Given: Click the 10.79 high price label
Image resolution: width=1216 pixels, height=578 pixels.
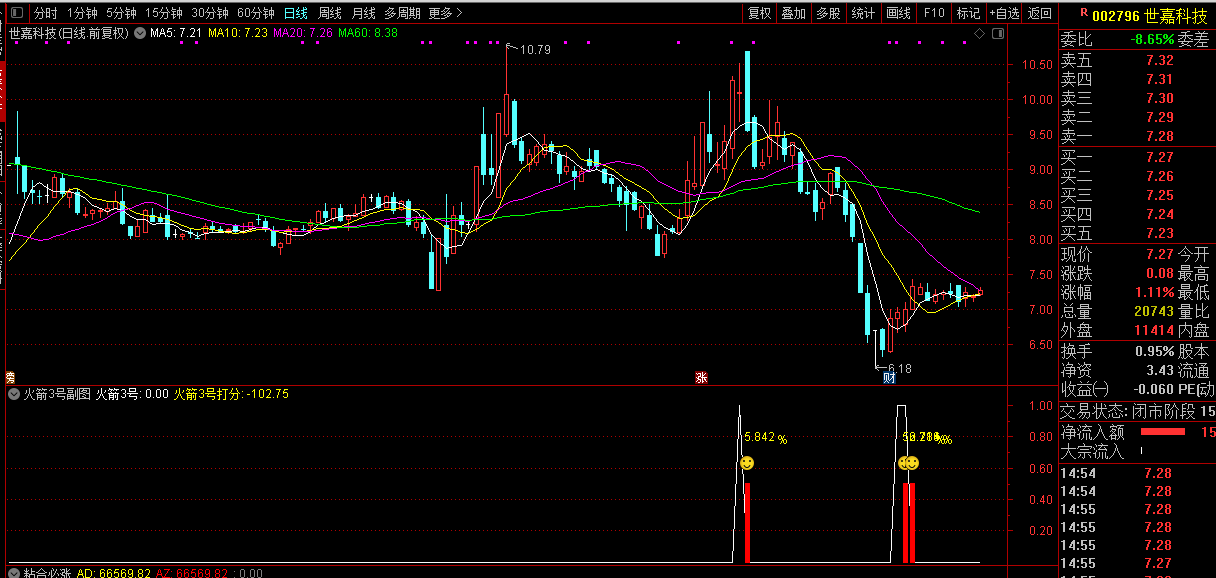Looking at the screenshot, I should (x=536, y=49).
